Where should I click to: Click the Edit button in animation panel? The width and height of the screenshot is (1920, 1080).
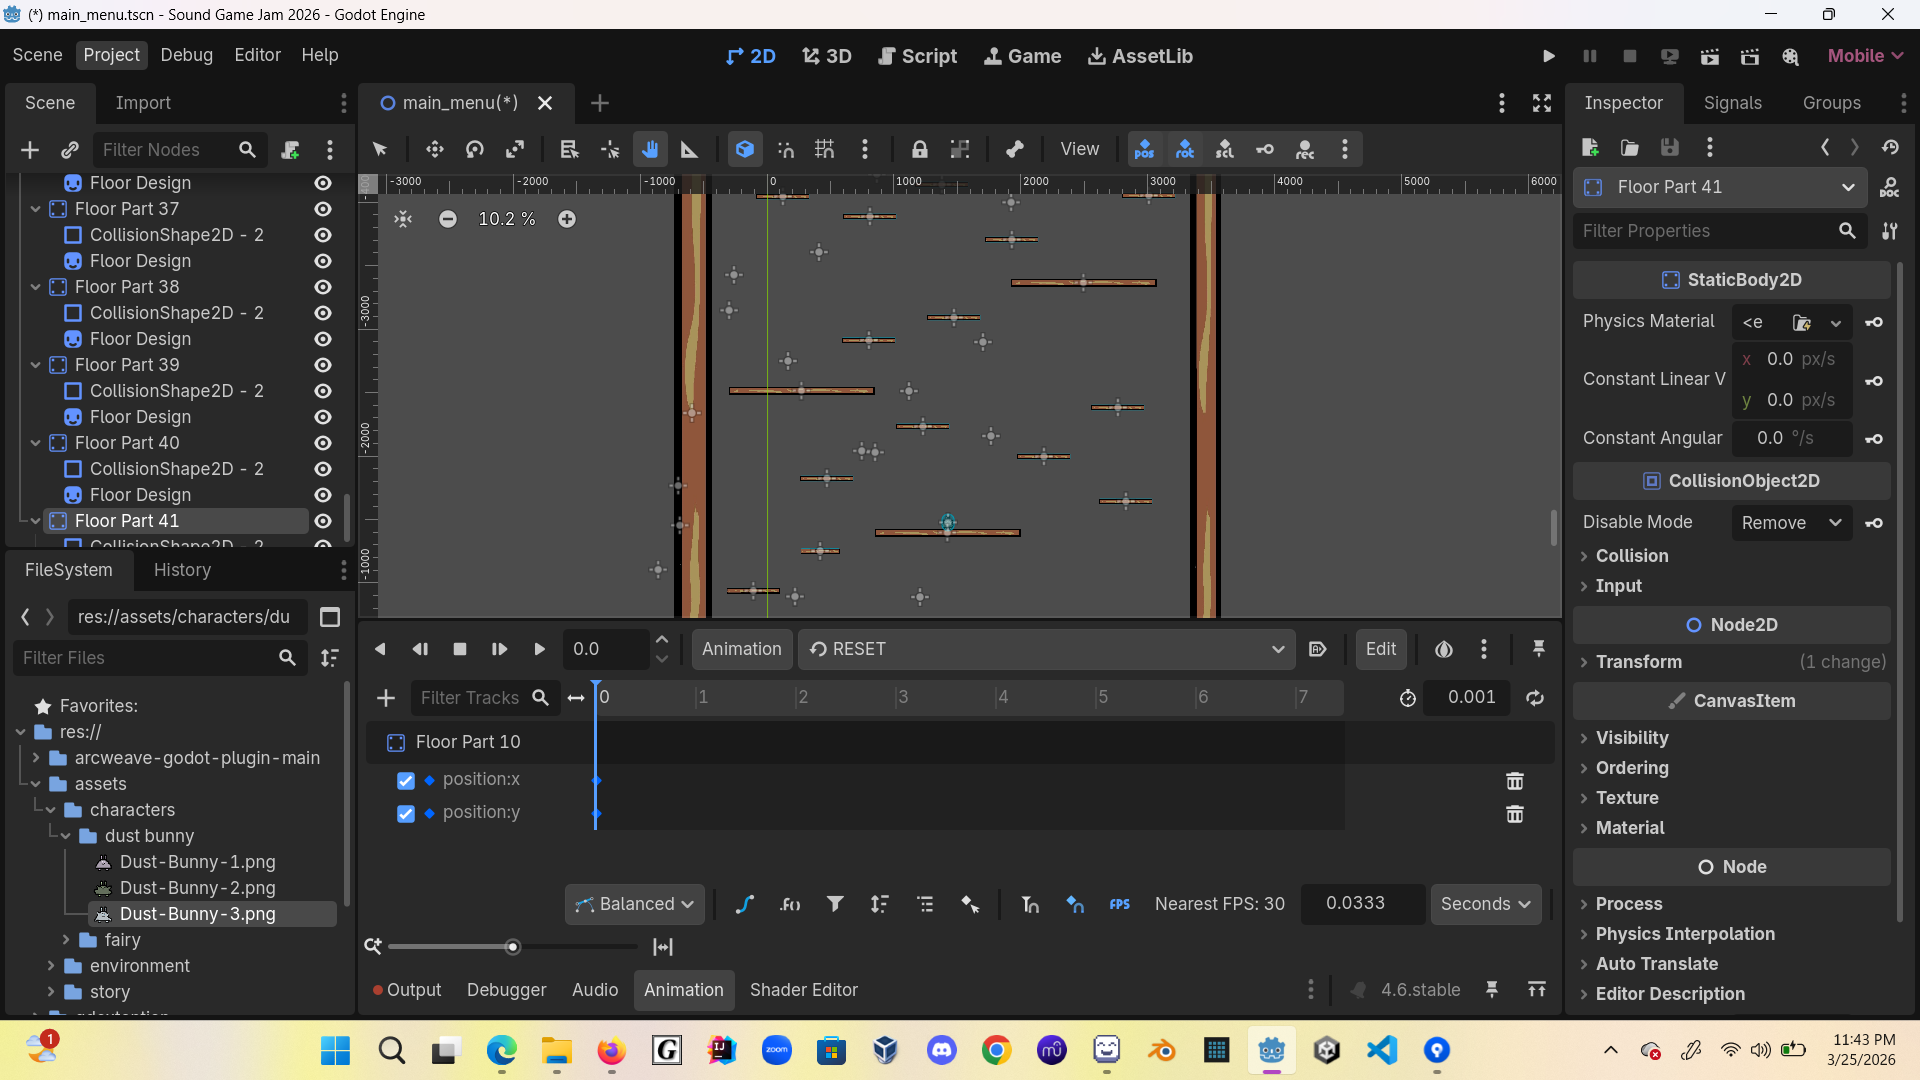(1380, 649)
